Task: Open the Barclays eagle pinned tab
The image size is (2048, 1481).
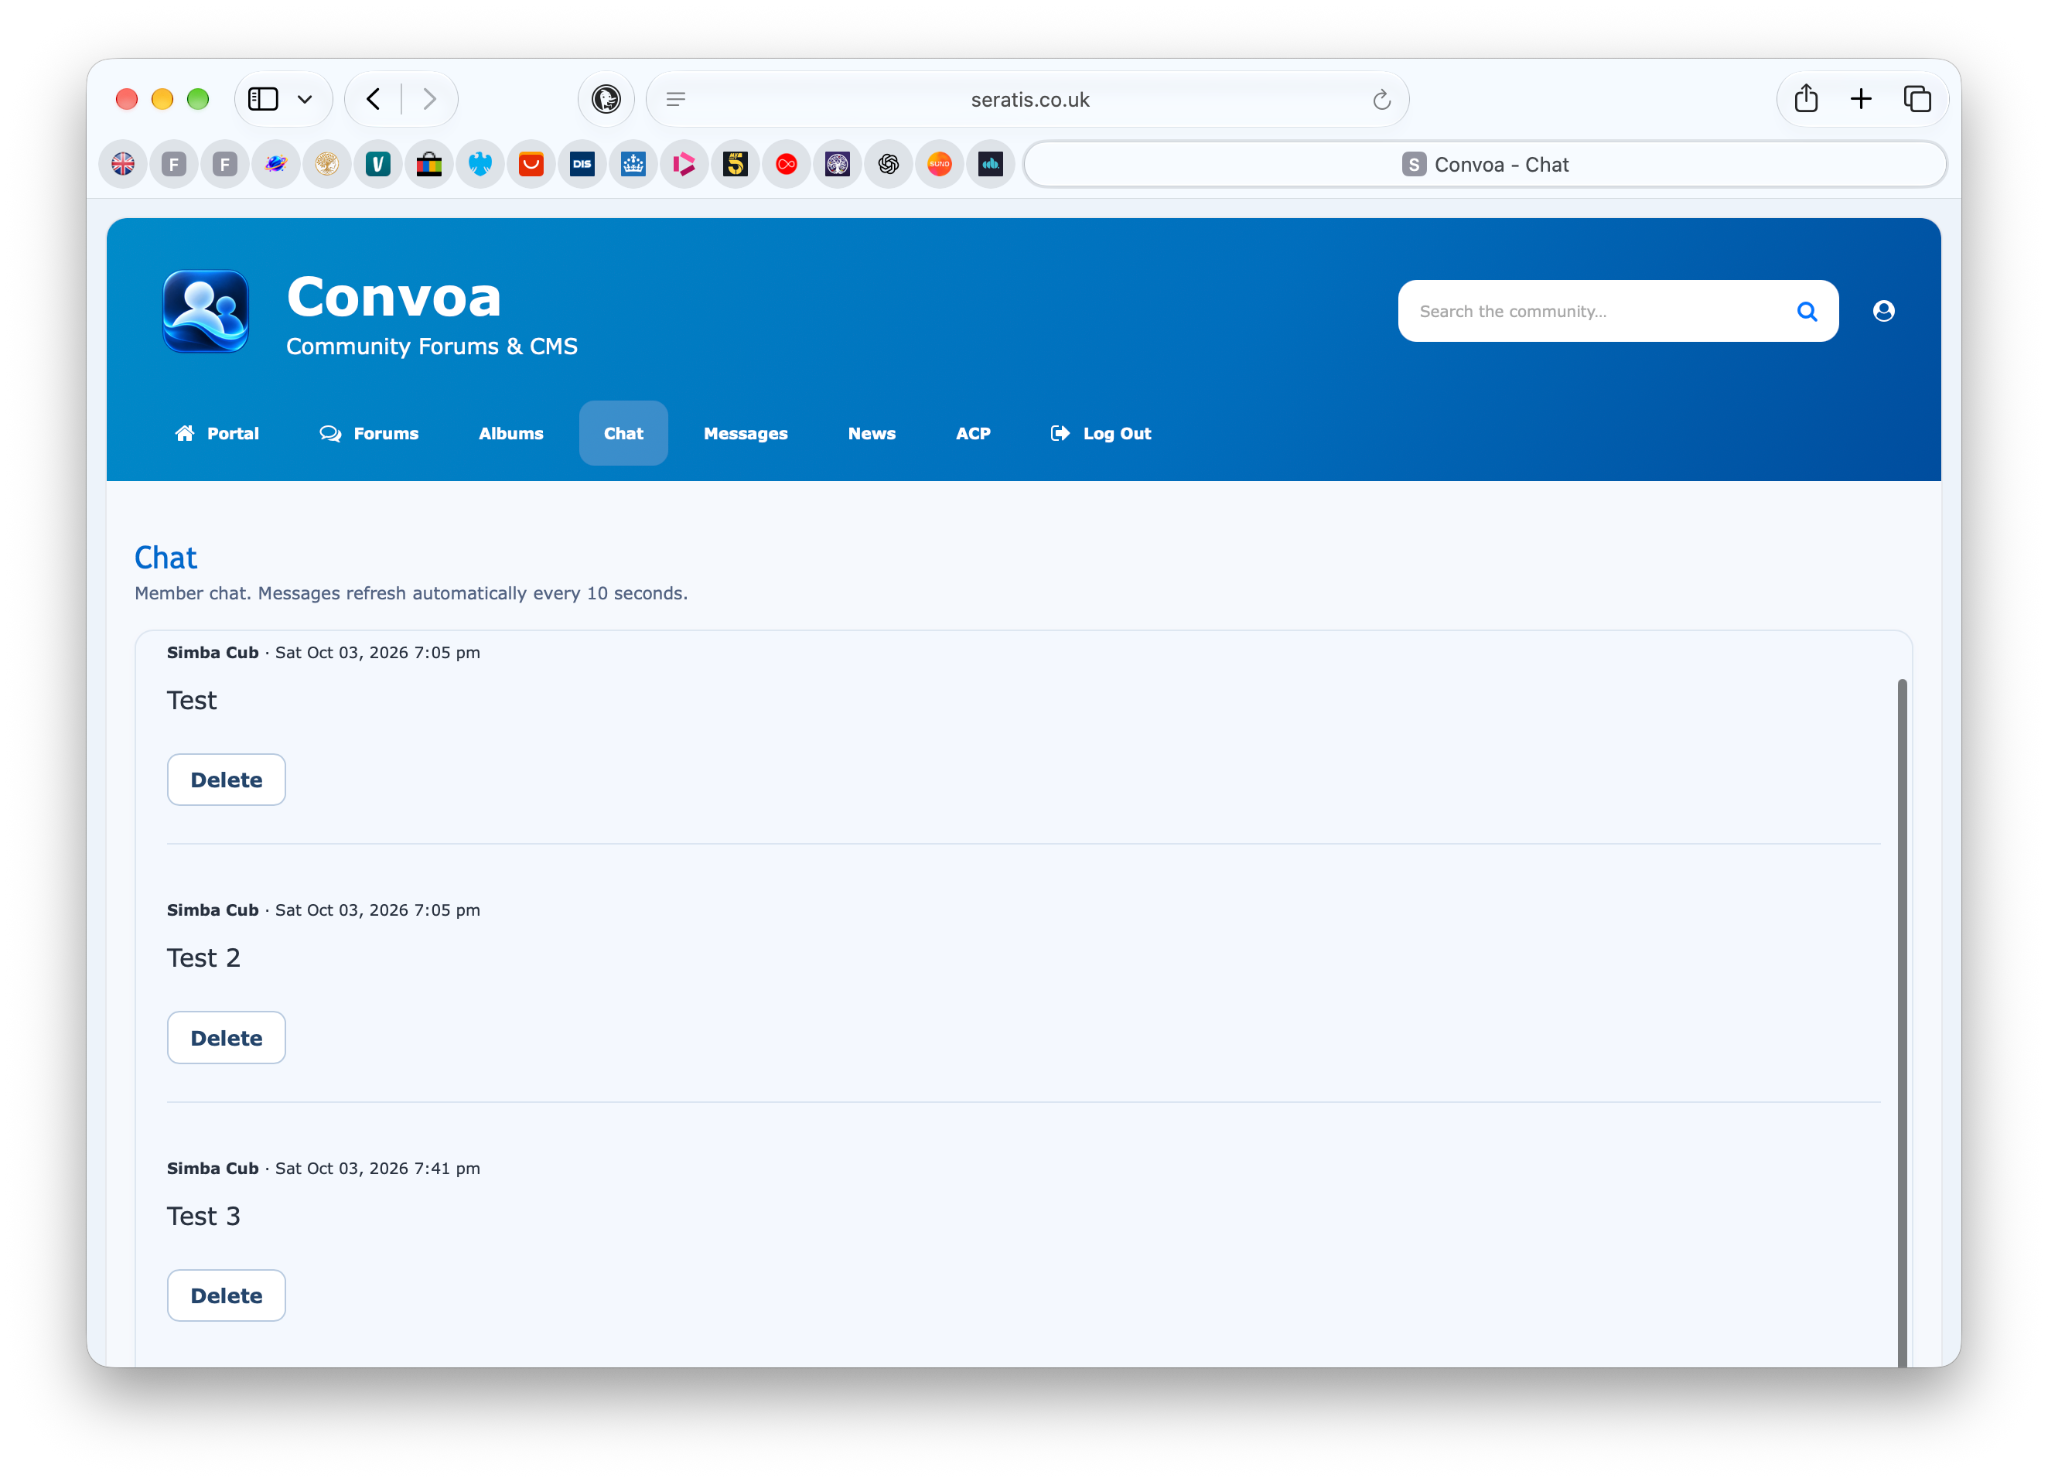Action: click(x=480, y=164)
